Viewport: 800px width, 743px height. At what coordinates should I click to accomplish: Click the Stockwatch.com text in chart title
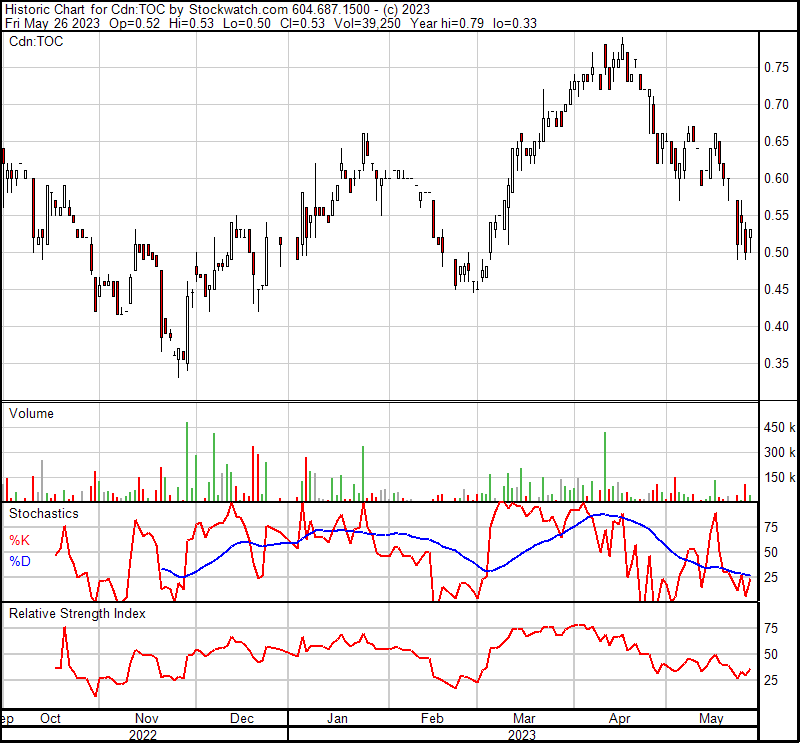(x=239, y=9)
